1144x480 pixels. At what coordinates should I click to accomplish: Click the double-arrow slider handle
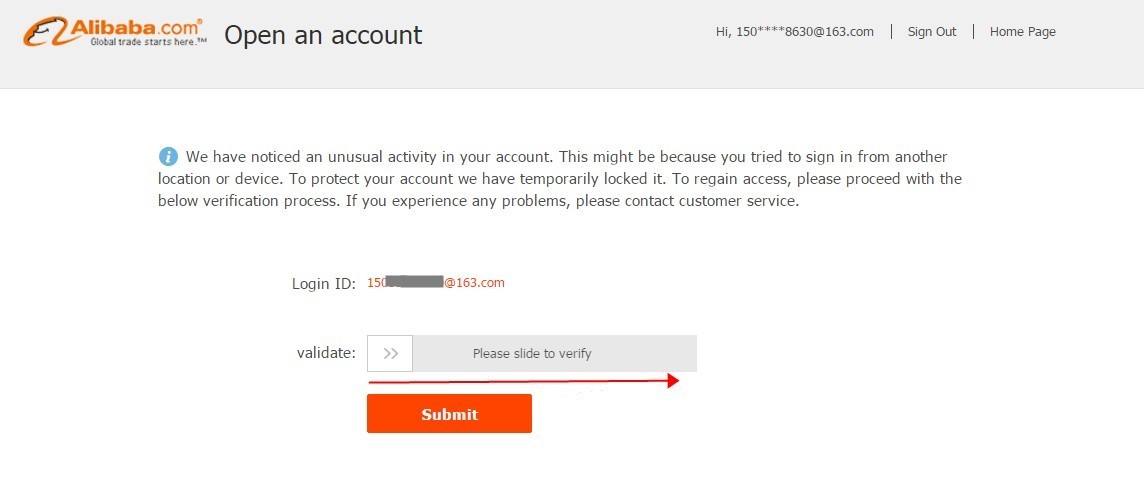coord(390,353)
